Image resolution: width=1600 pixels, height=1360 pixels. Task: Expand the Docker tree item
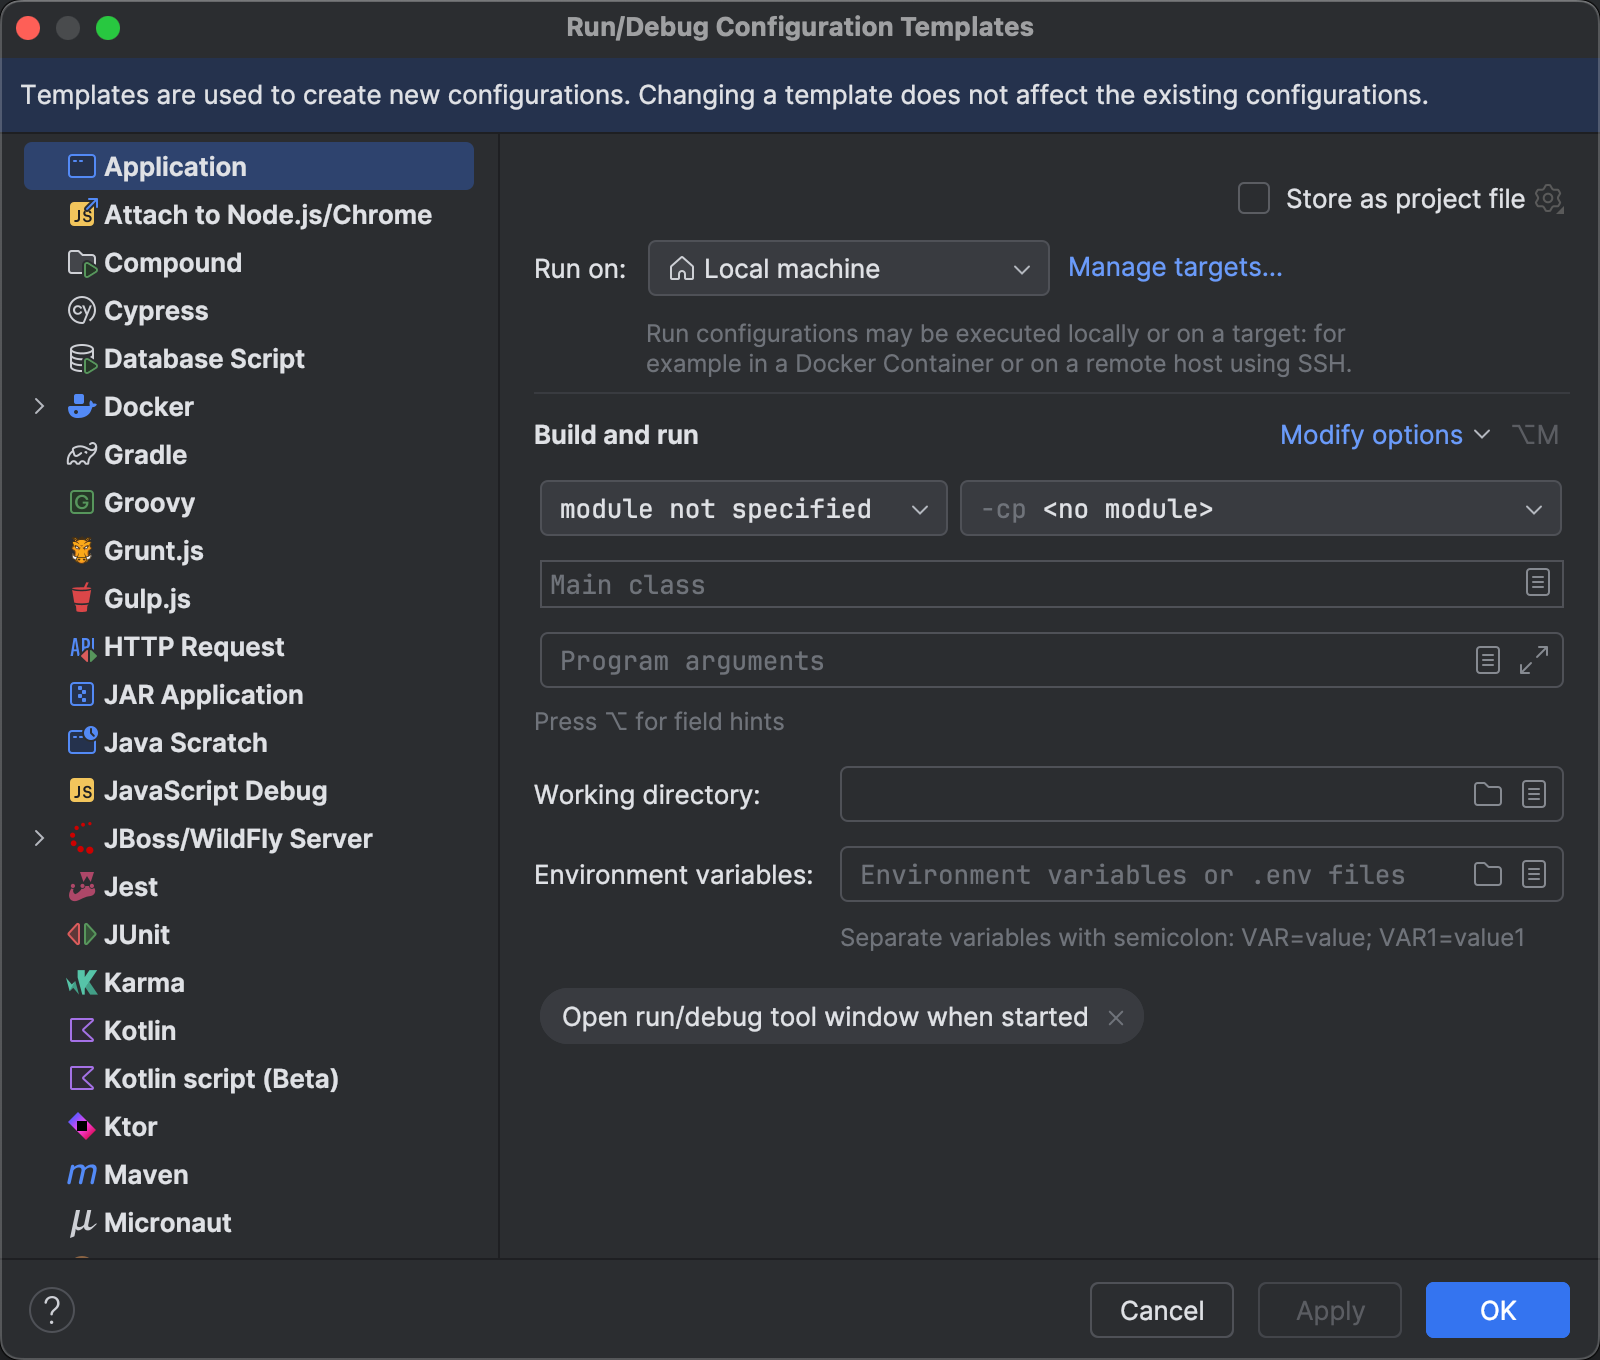pyautogui.click(x=39, y=407)
